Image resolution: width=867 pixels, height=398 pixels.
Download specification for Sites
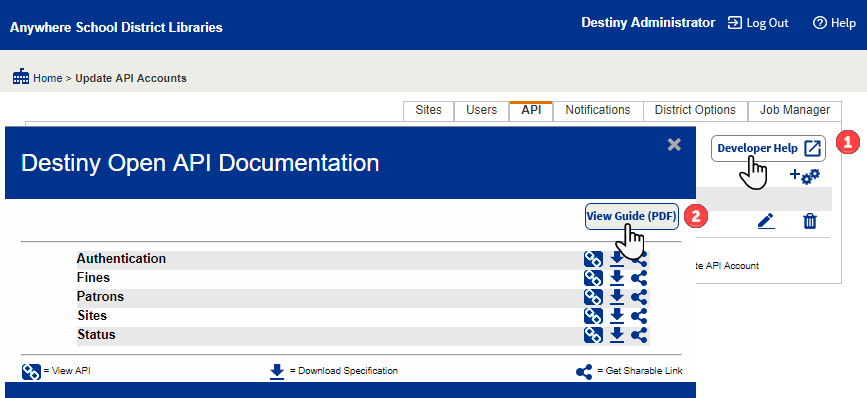[x=617, y=316]
